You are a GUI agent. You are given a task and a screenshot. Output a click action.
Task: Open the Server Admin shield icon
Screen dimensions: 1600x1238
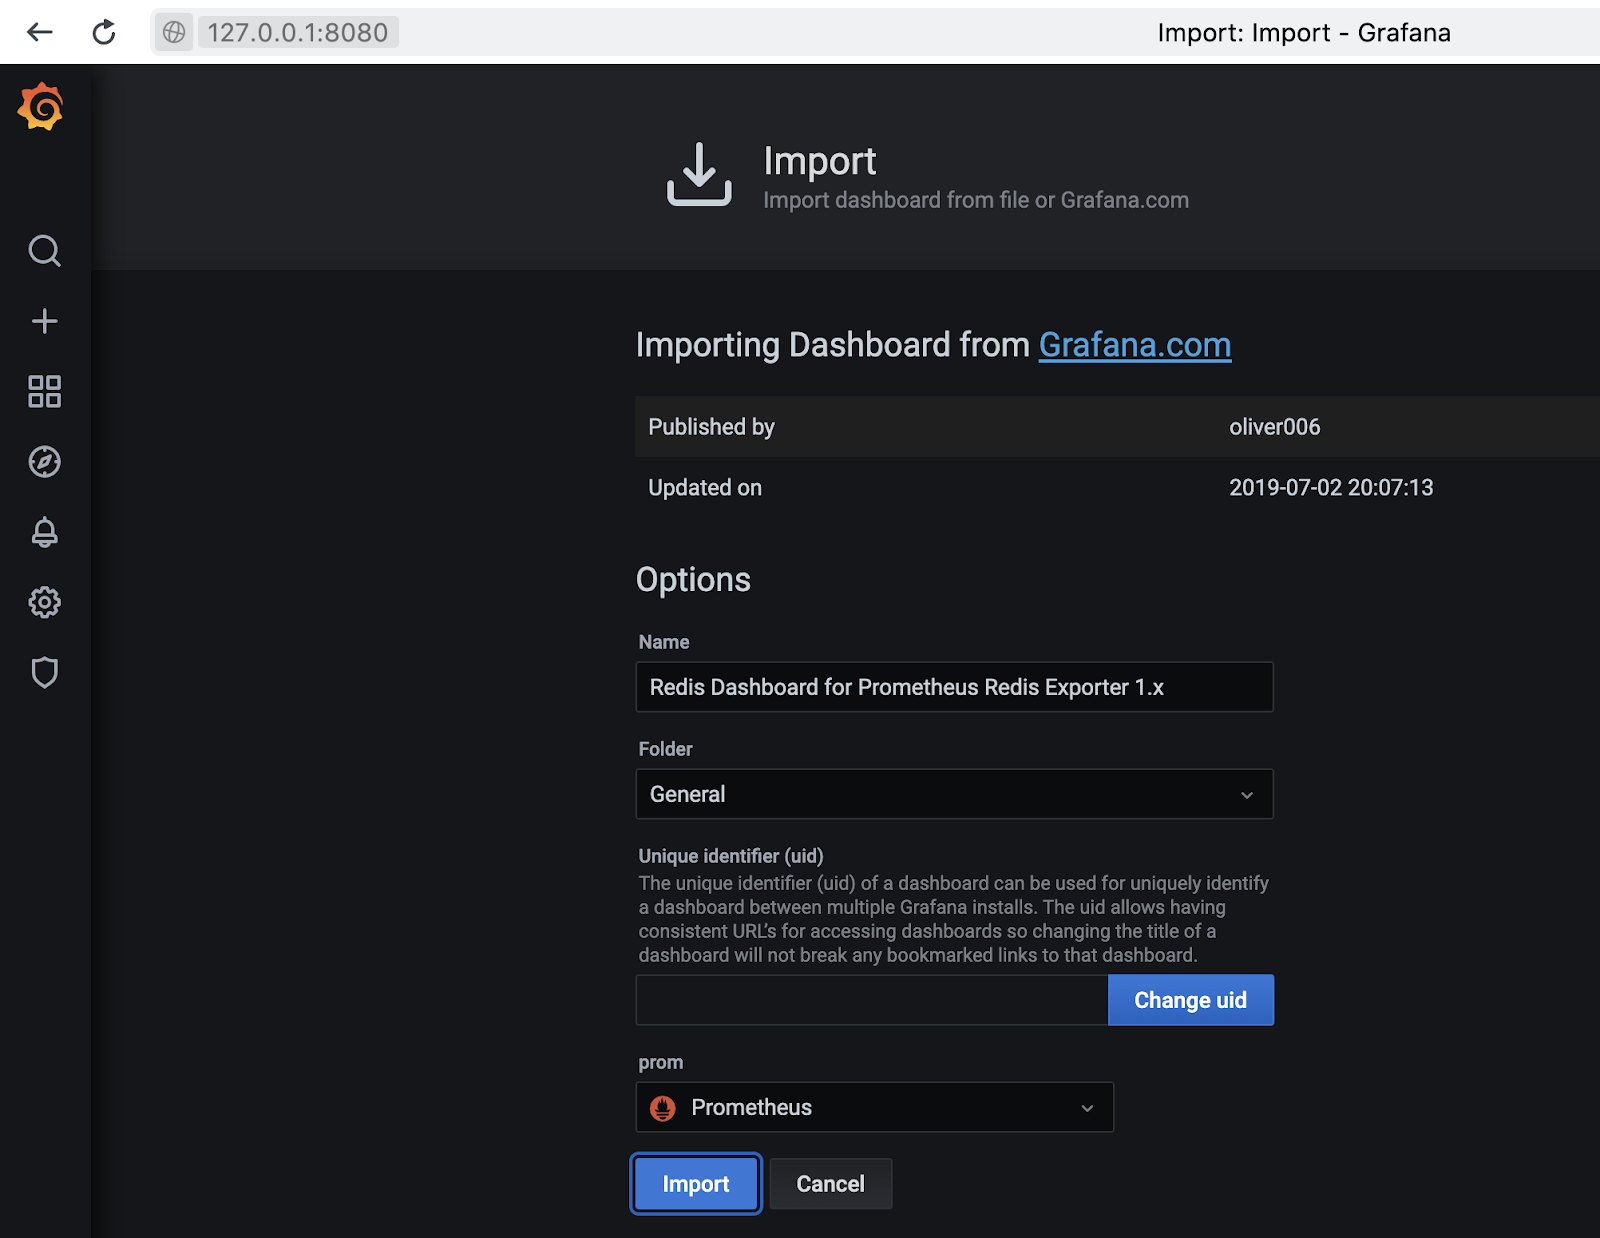coord(44,672)
